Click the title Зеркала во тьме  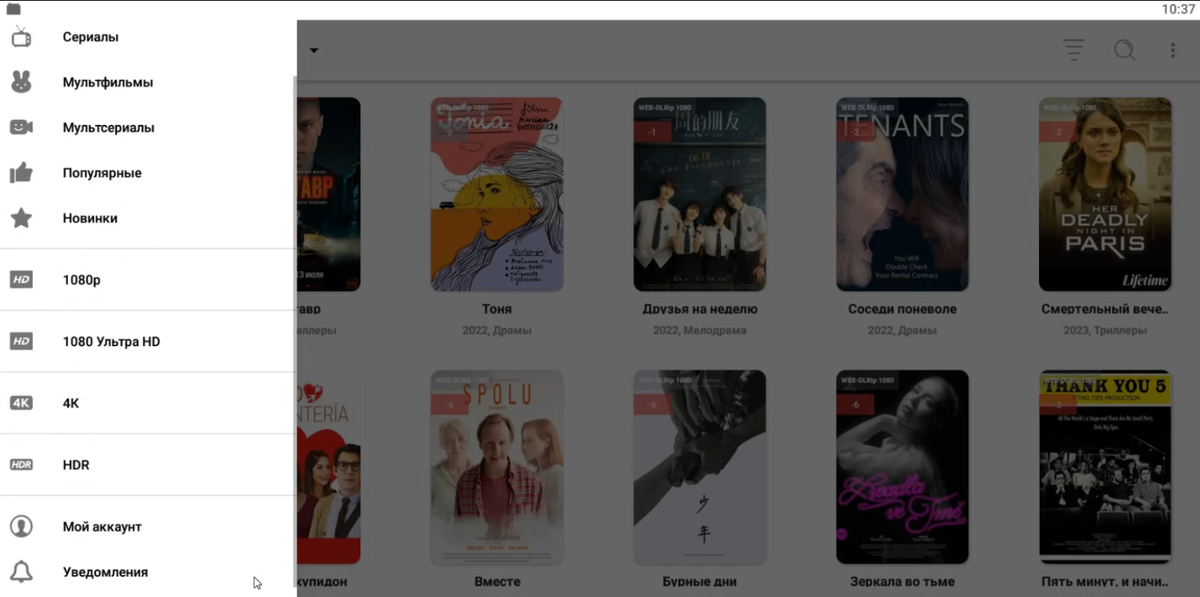tap(902, 582)
